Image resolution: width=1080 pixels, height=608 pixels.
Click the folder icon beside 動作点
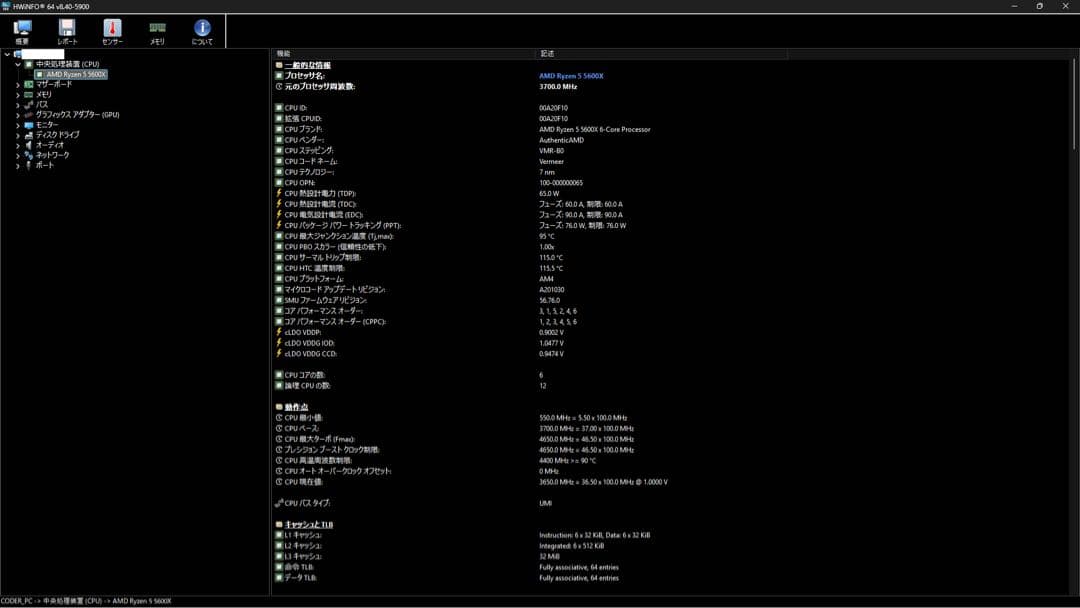point(279,407)
